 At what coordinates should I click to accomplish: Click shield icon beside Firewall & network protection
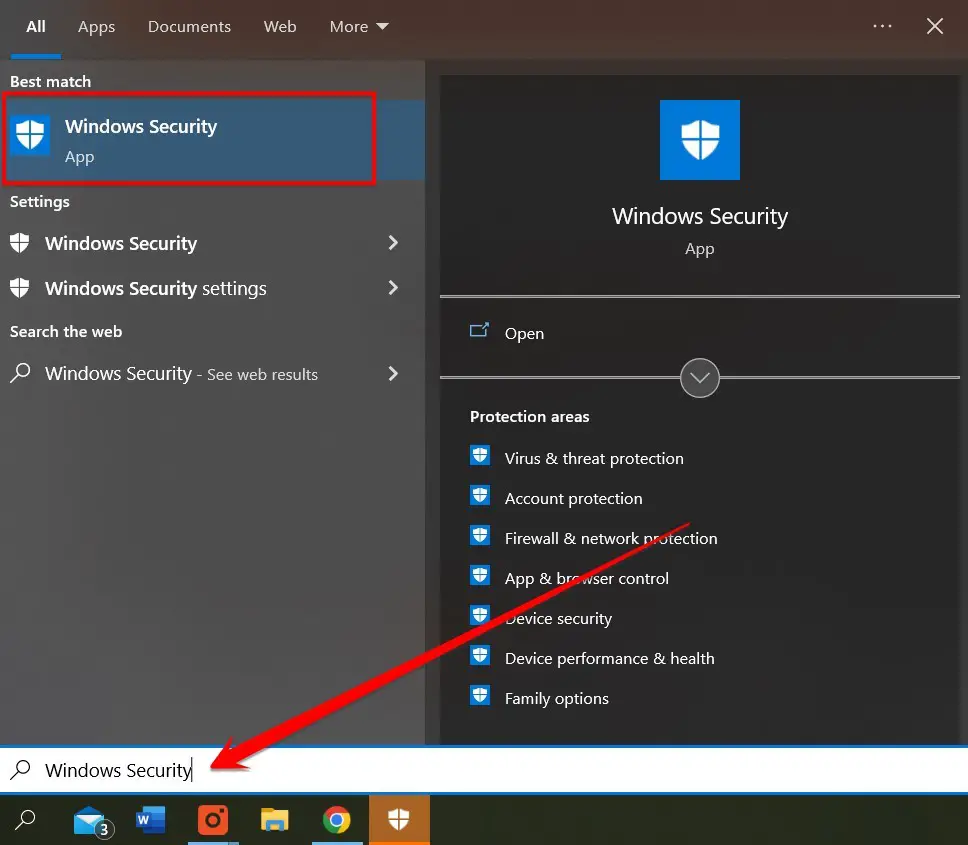pos(480,536)
